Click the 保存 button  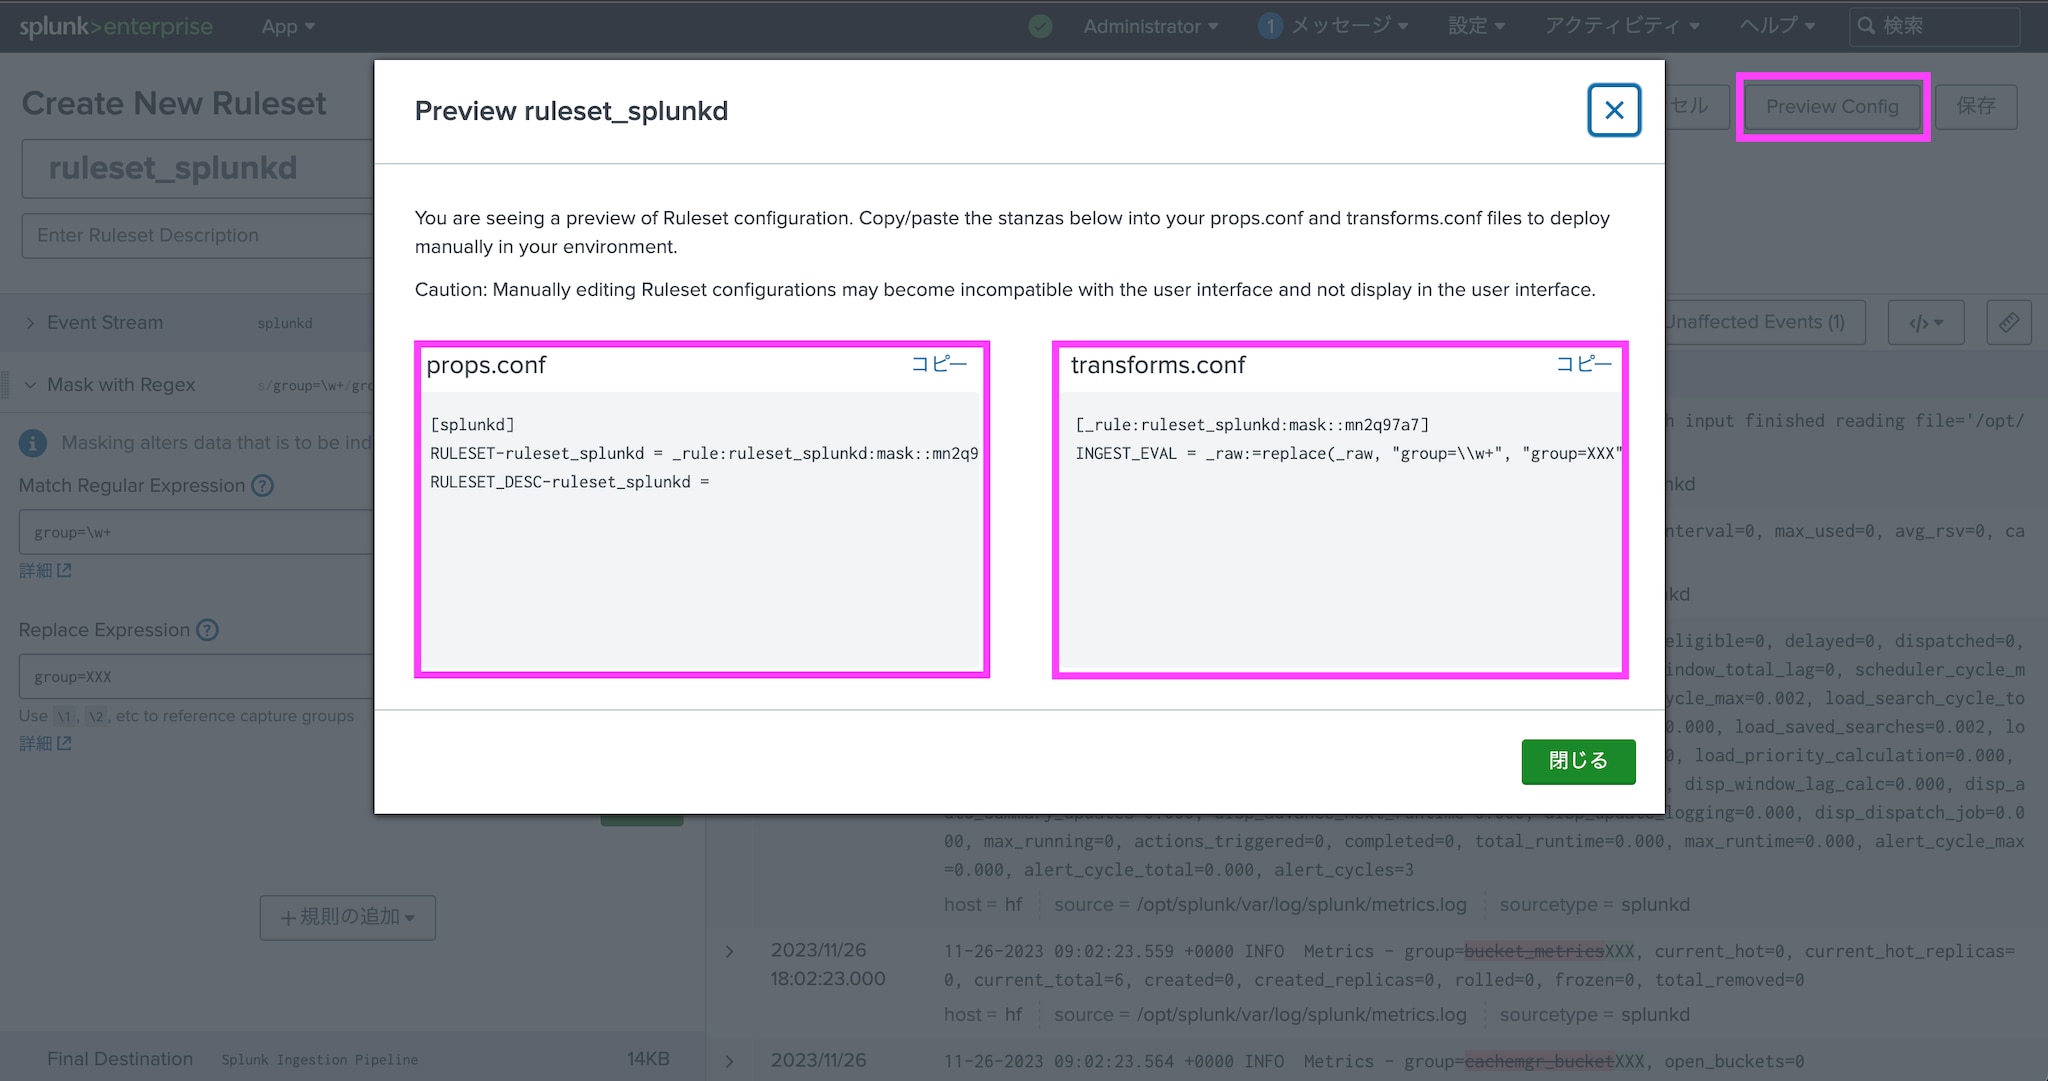tap(1976, 106)
